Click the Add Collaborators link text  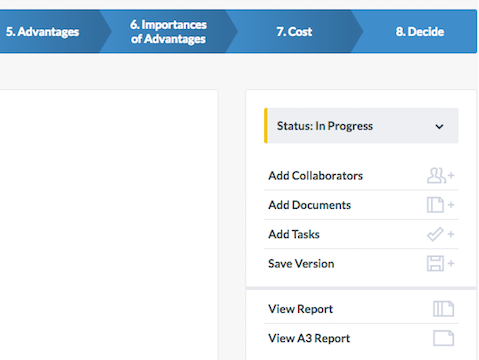pyautogui.click(x=315, y=176)
